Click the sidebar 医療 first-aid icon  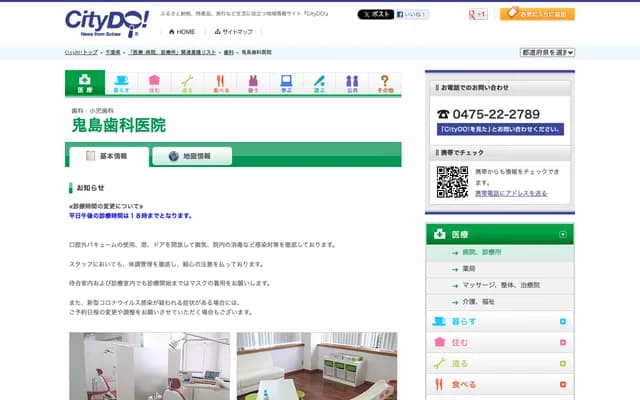coord(440,234)
